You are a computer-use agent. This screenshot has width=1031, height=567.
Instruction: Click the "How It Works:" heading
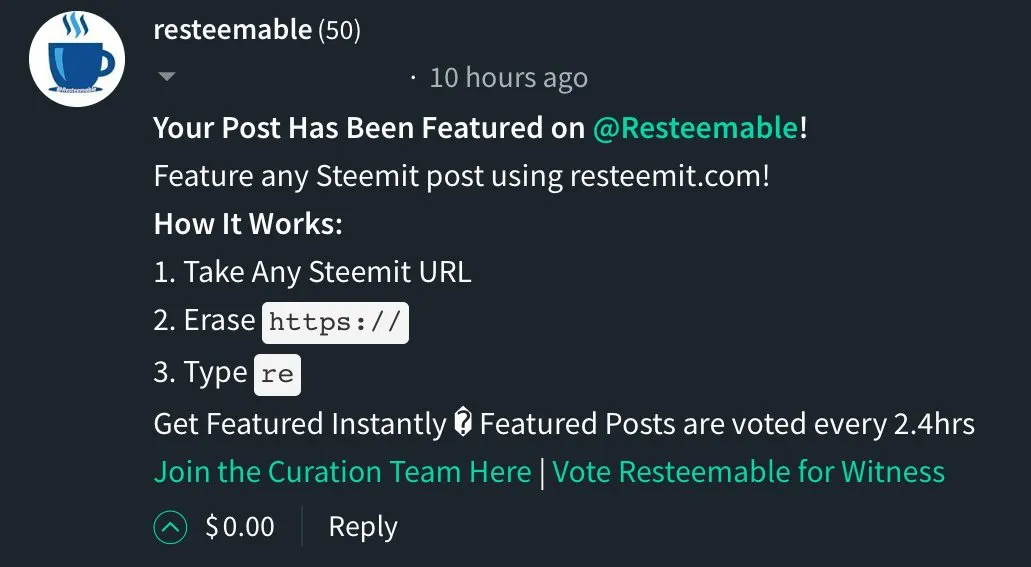[249, 224]
